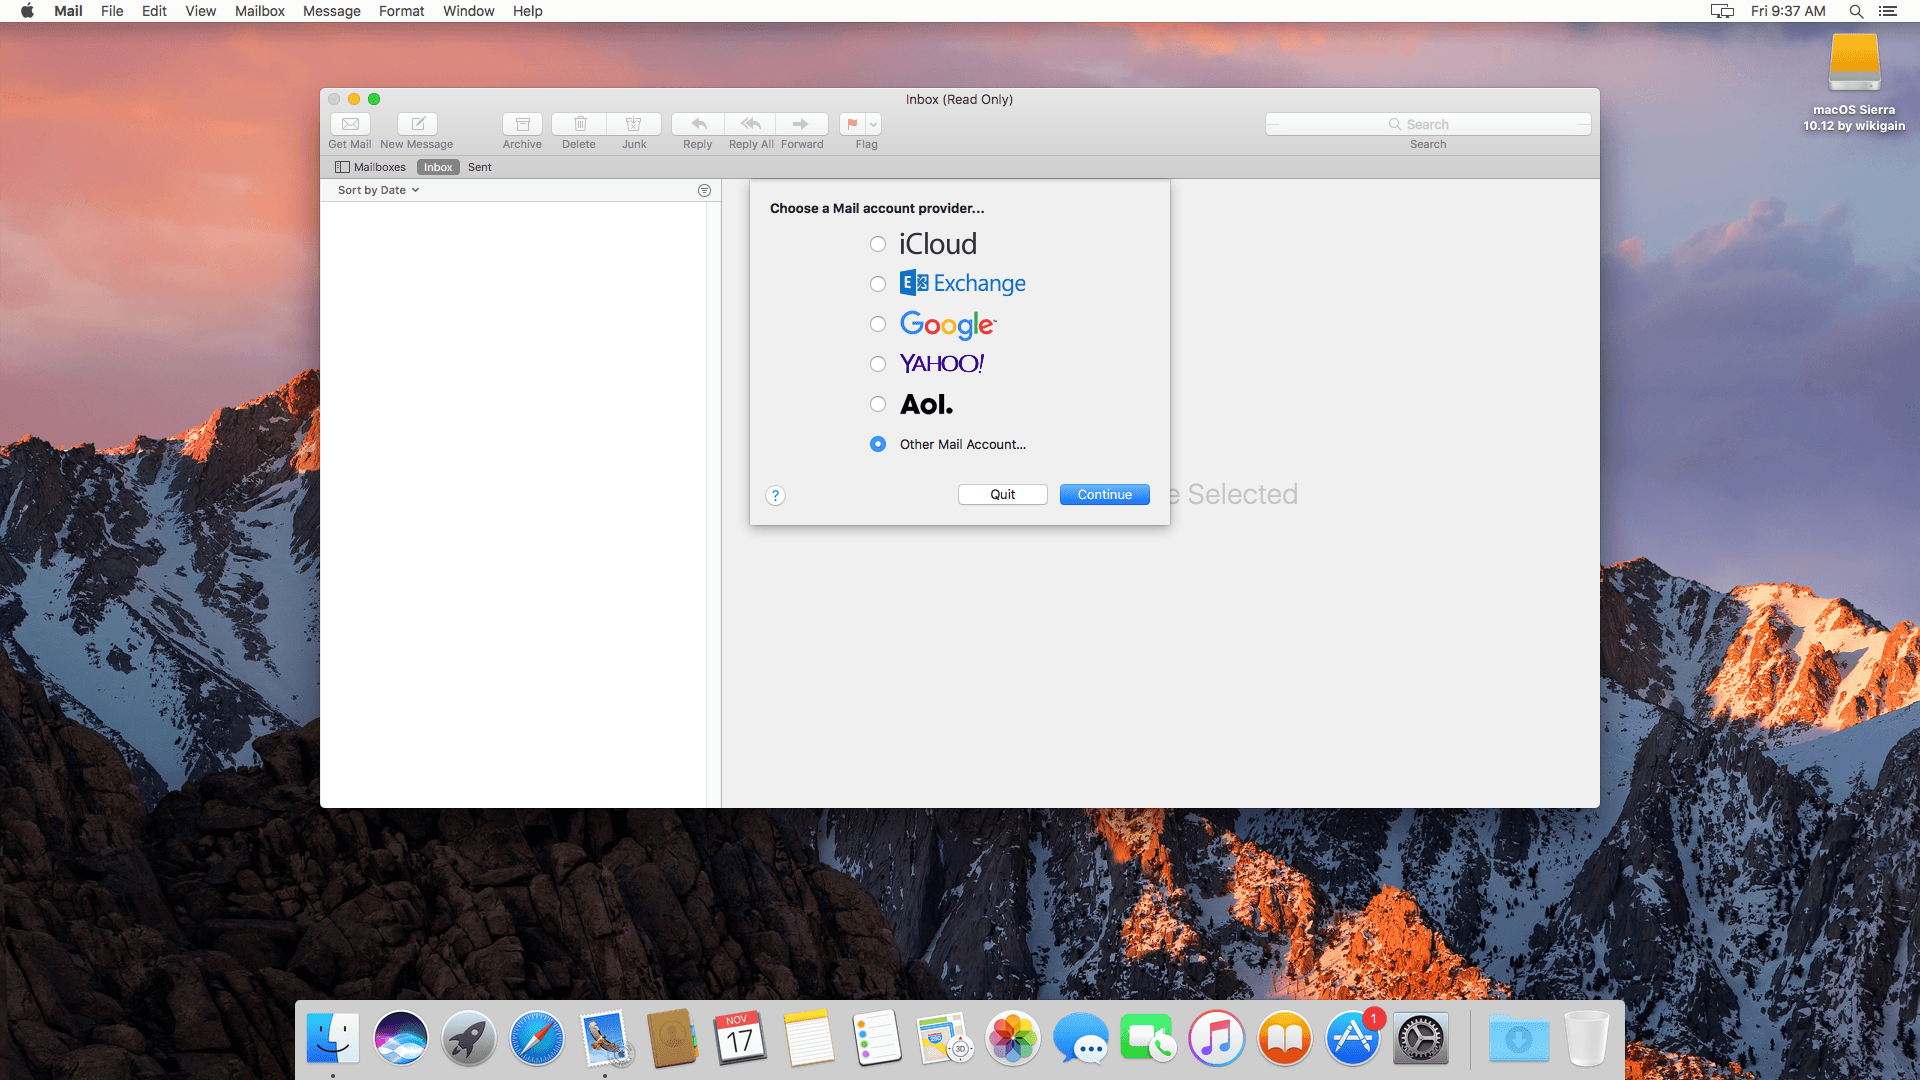
Task: Click the Quit button
Action: pos(1002,493)
